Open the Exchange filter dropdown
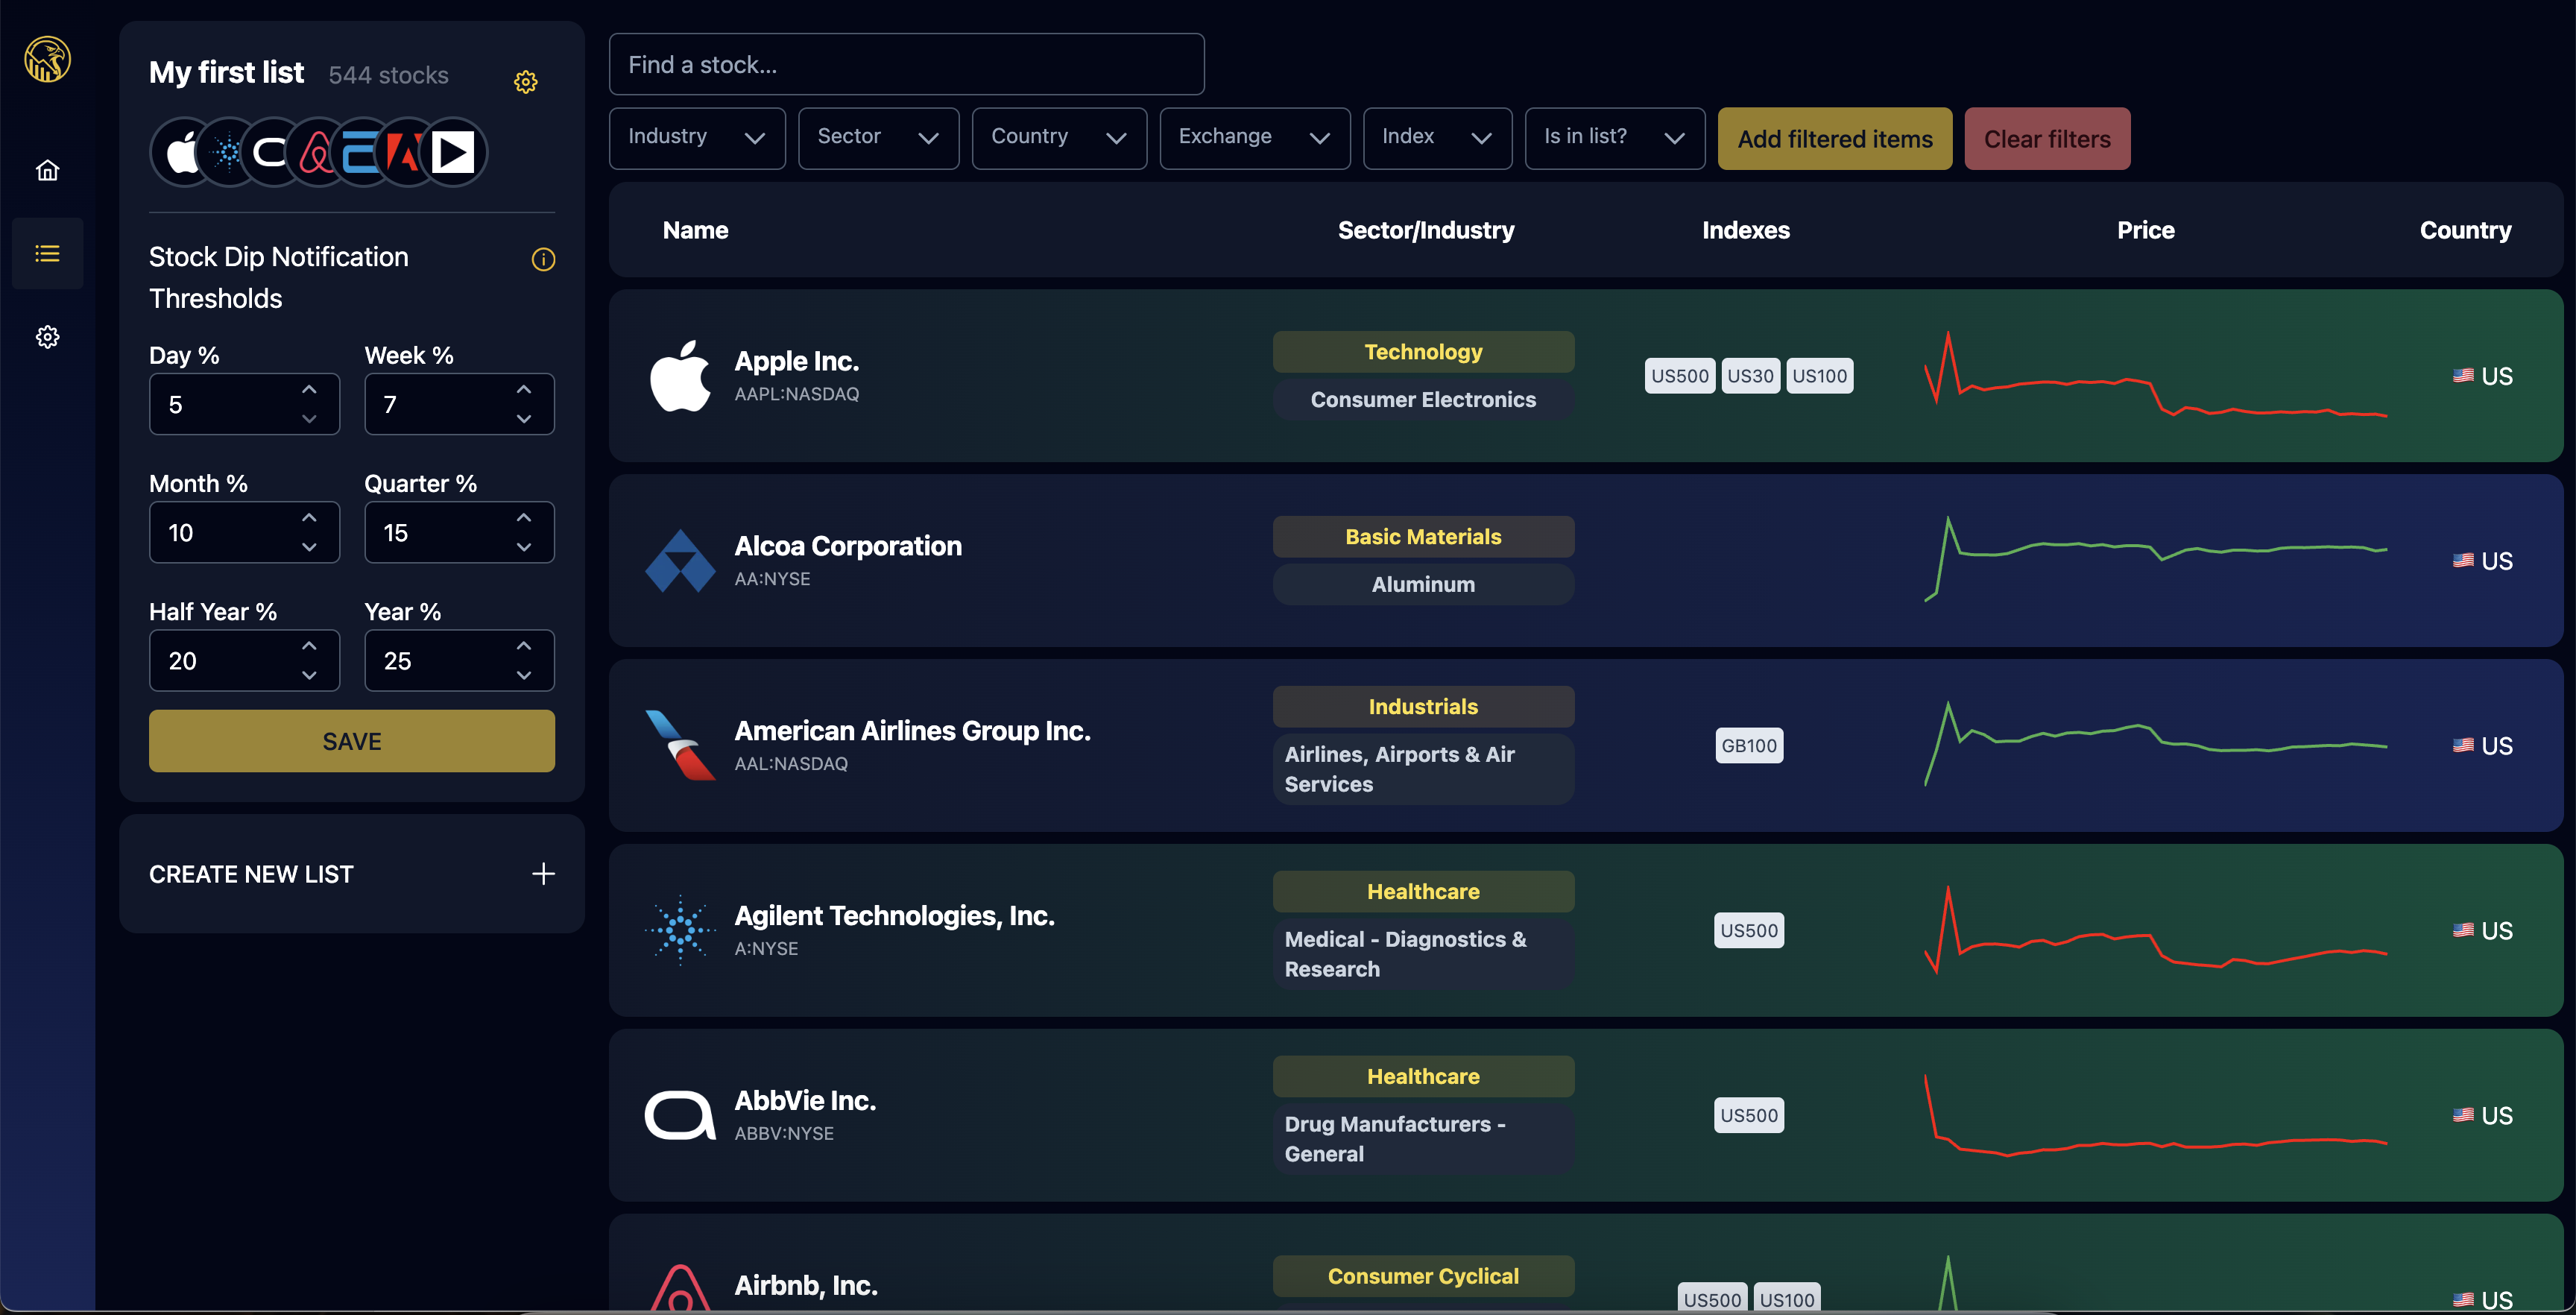 coord(1255,138)
